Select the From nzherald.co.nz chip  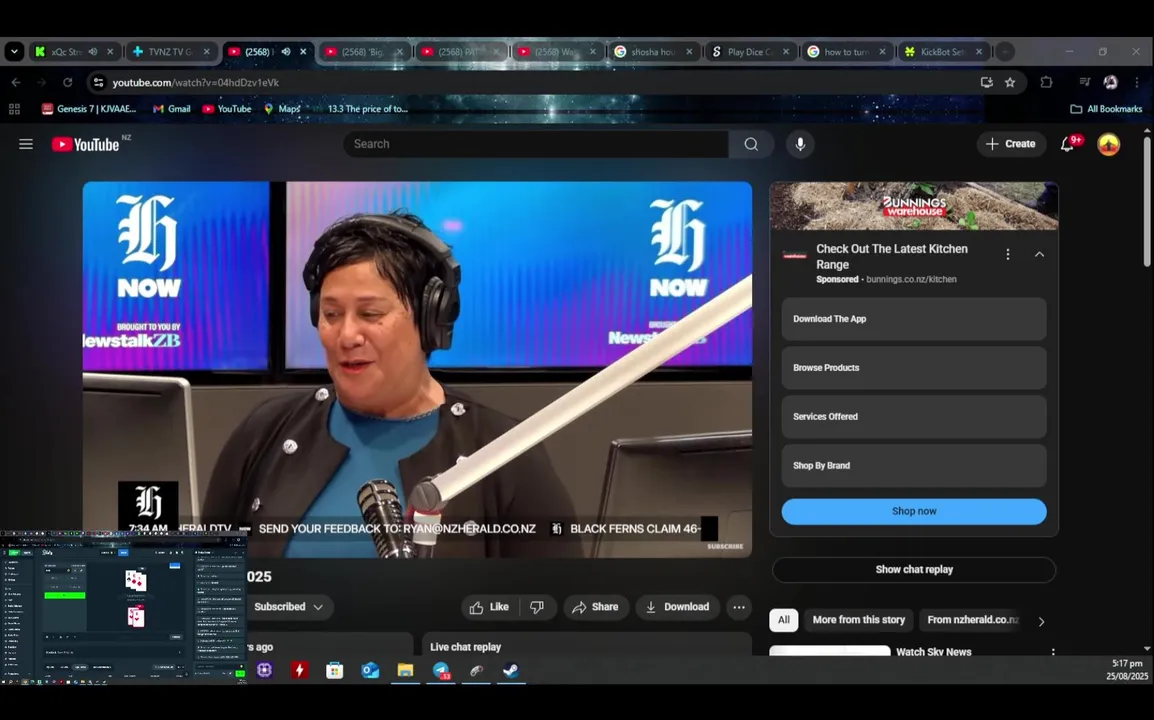[972, 620]
